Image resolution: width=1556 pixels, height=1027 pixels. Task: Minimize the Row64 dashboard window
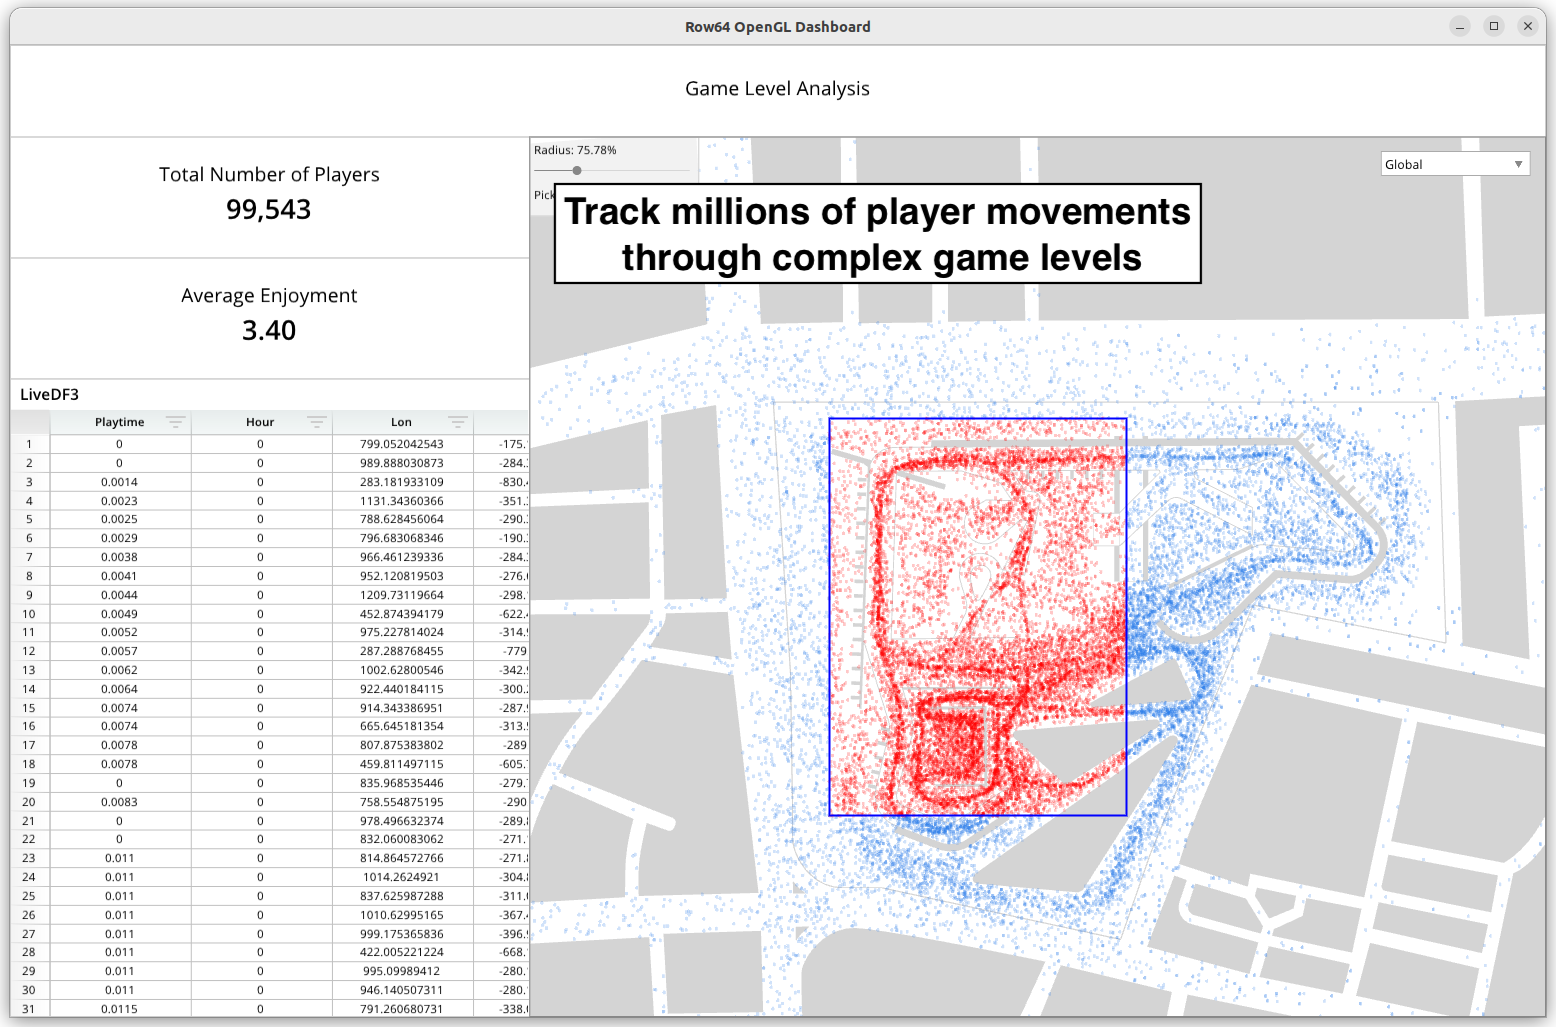click(1459, 26)
